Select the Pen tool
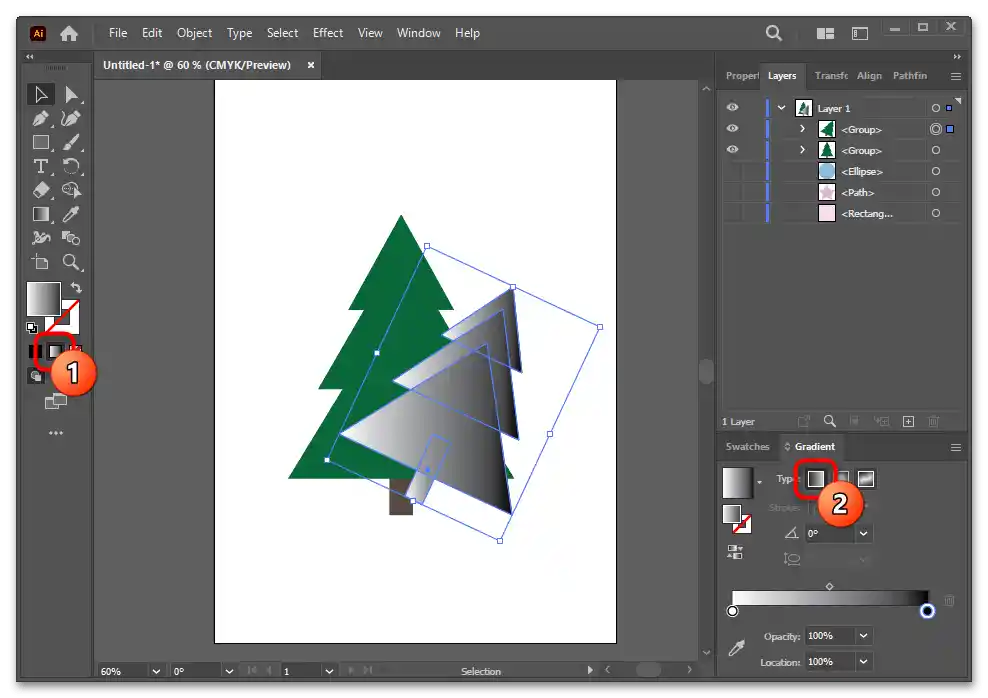Viewport: 988px width, 698px height. (x=41, y=119)
